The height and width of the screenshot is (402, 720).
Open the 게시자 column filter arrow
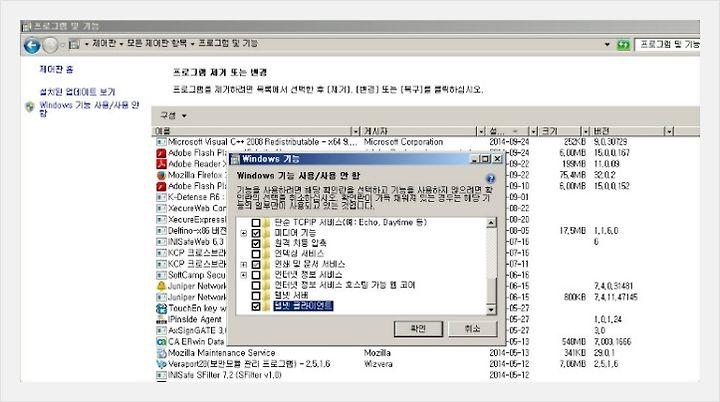tap(481, 131)
